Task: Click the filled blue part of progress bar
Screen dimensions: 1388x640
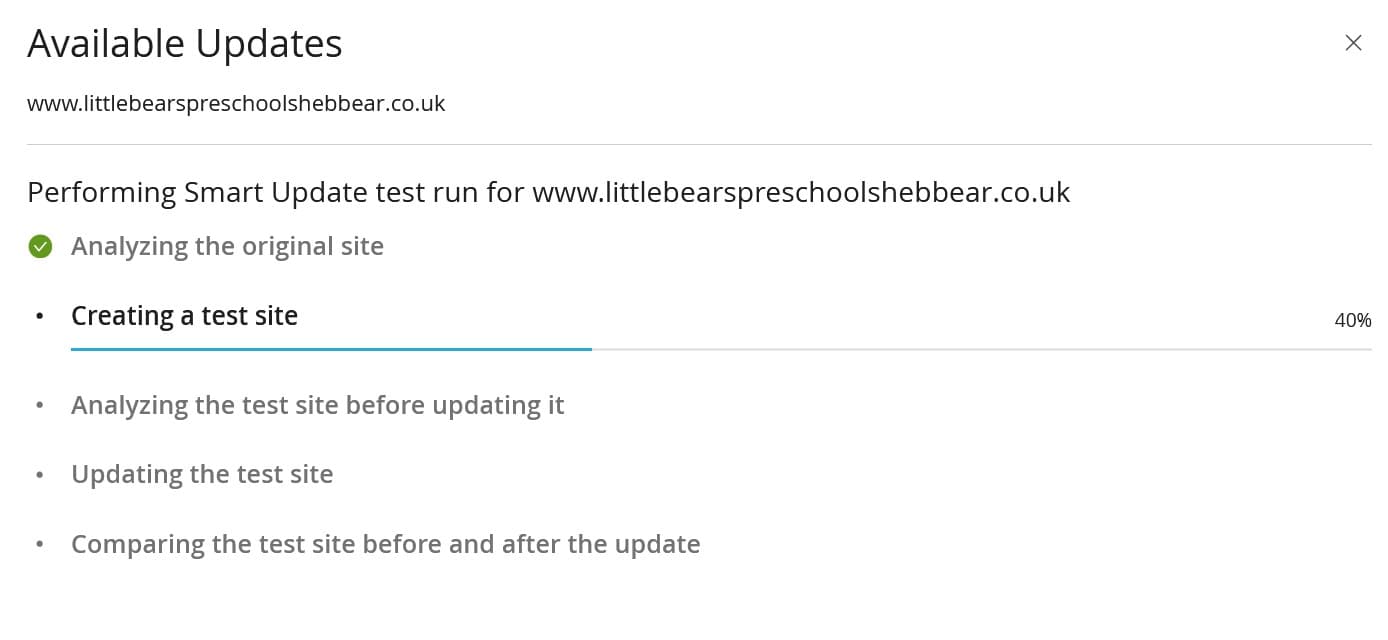Action: tap(330, 349)
